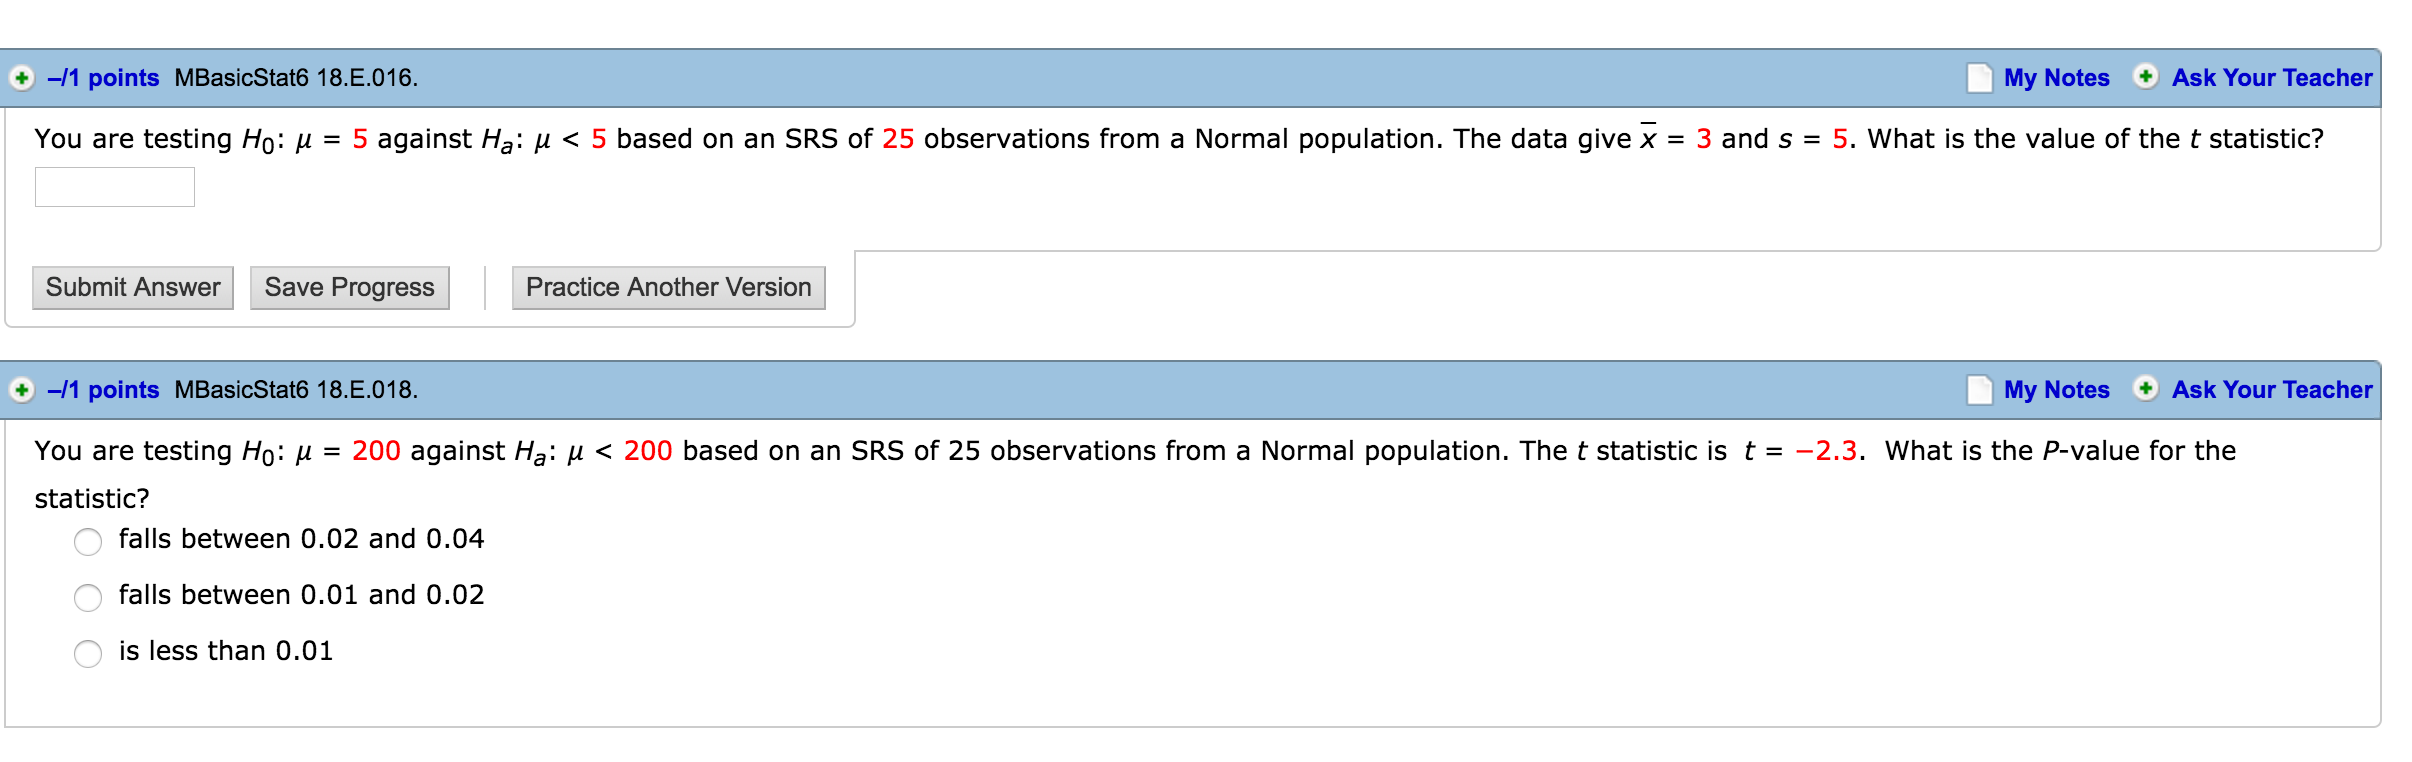Viewport: 2412px width, 762px height.
Task: Click My Notes page icon for 18.E.016
Action: pos(1979,78)
